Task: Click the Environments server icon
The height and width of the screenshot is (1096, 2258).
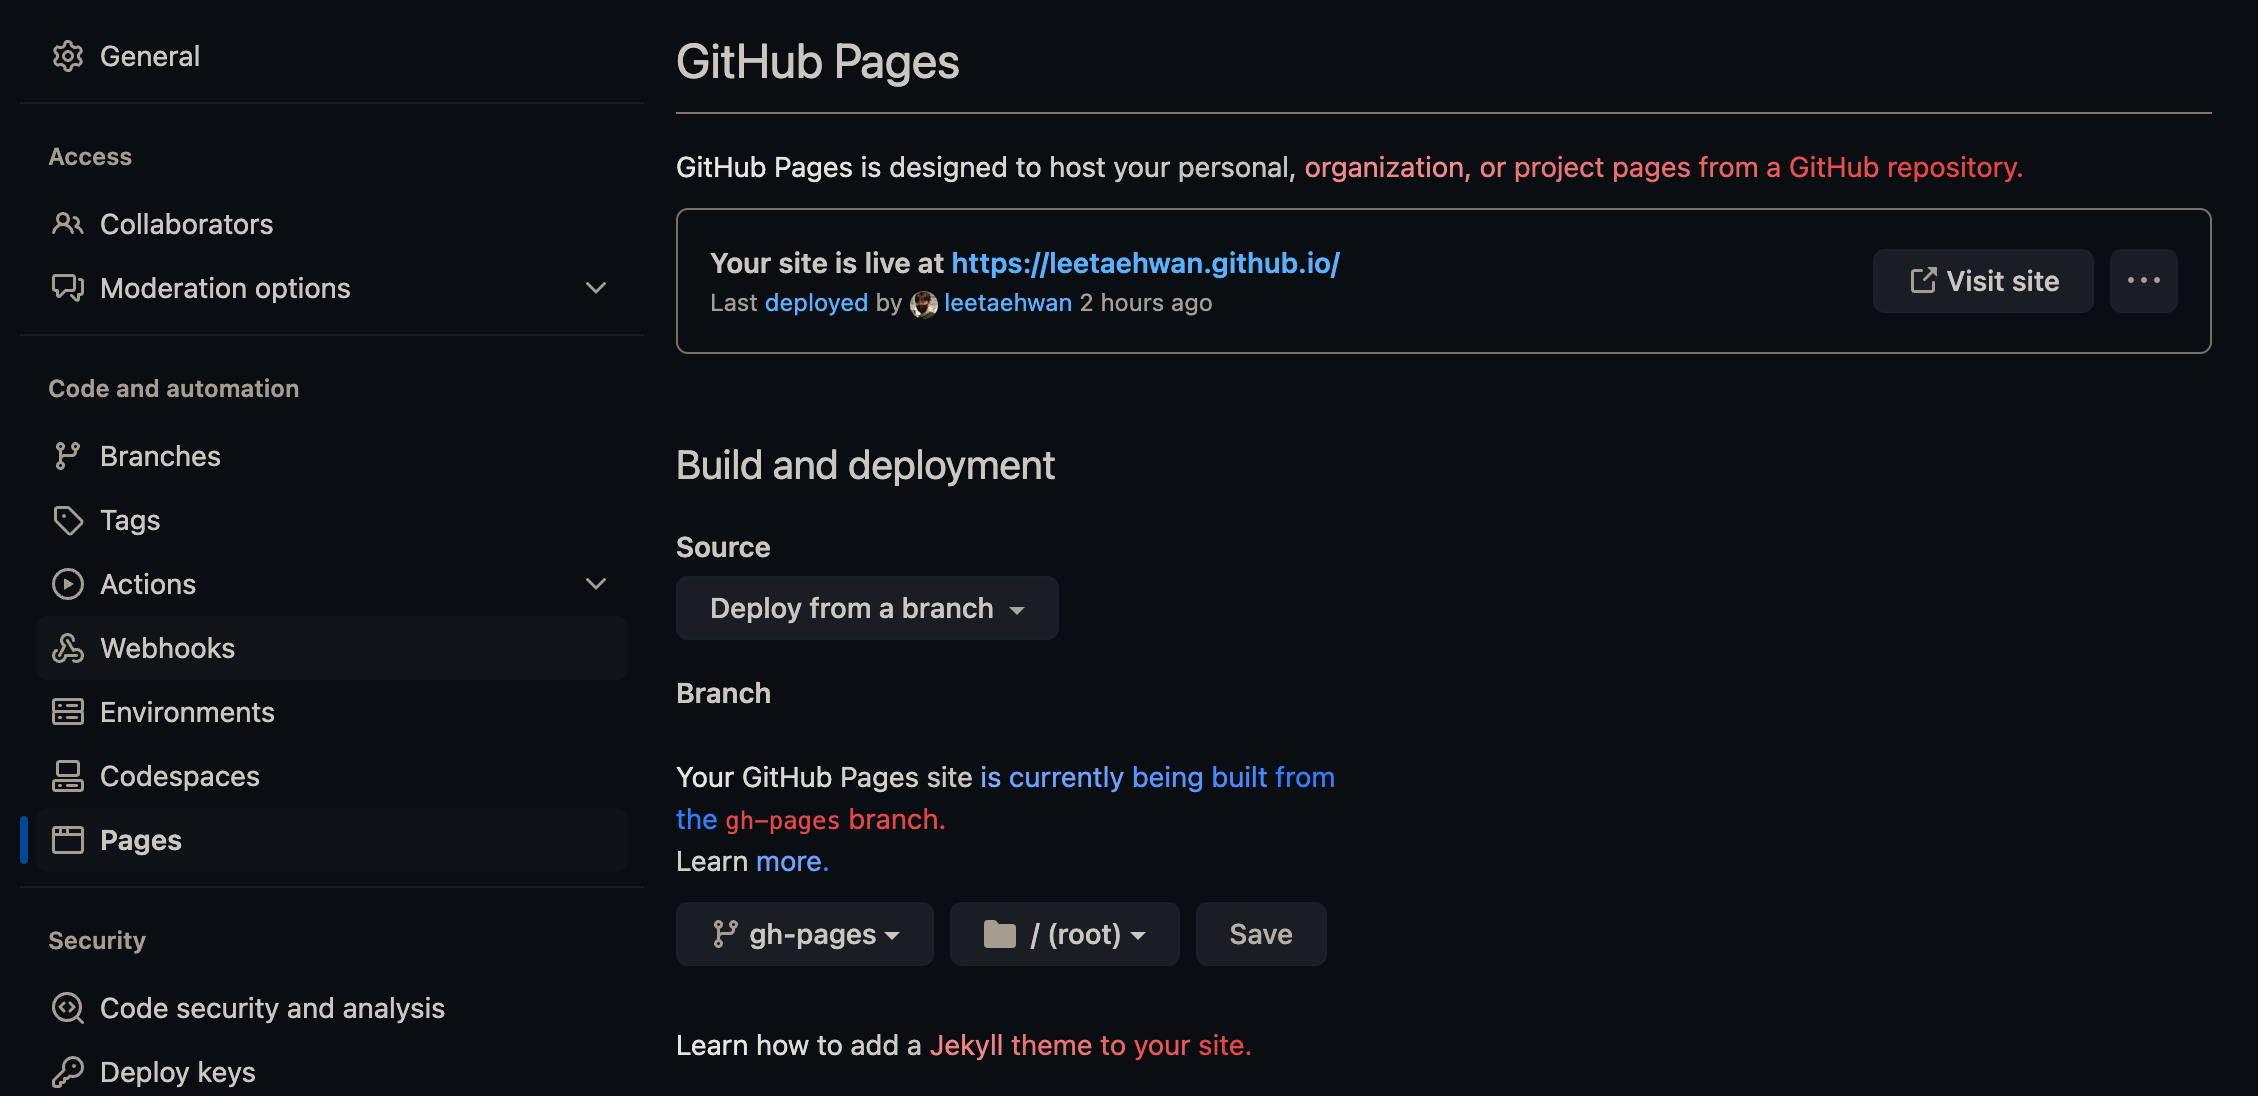Action: tap(67, 712)
